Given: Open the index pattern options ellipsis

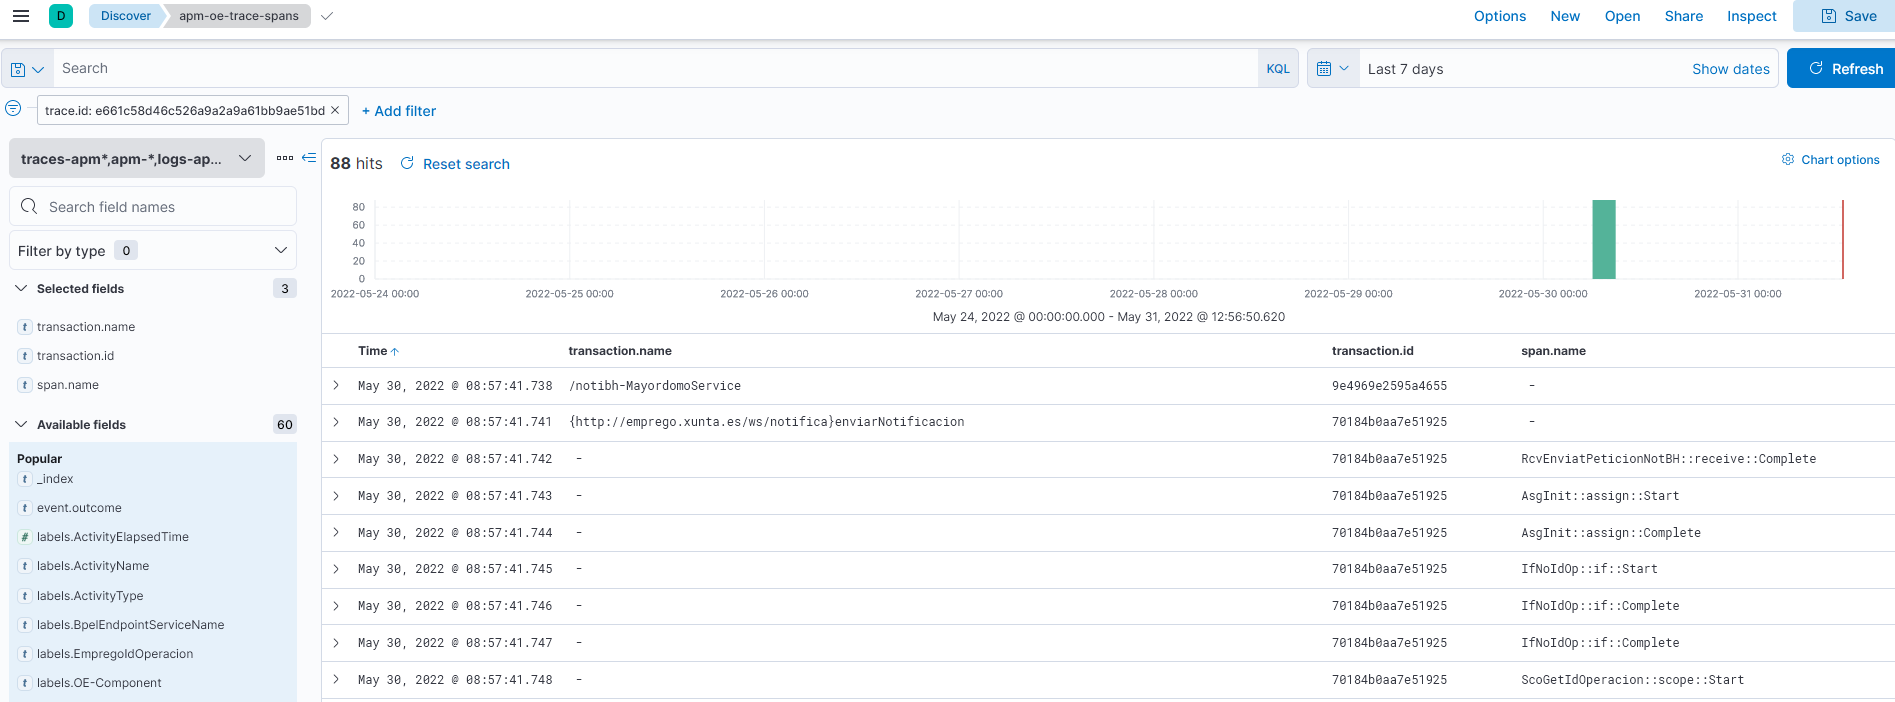Looking at the screenshot, I should pyautogui.click(x=285, y=158).
